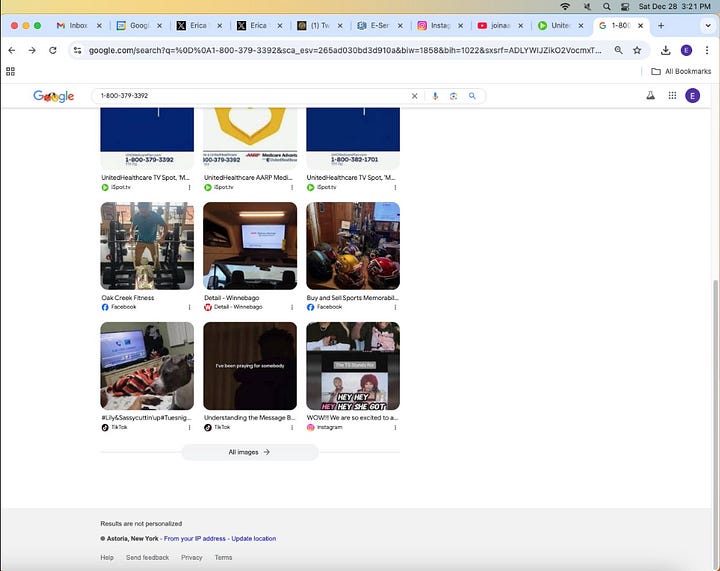This screenshot has height=571, width=720.
Task: Open Search Labs flask icon
Action: (x=651, y=95)
